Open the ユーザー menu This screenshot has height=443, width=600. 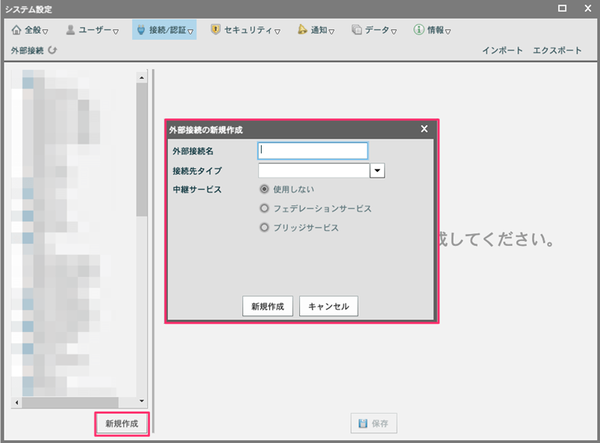pyautogui.click(x=92, y=30)
